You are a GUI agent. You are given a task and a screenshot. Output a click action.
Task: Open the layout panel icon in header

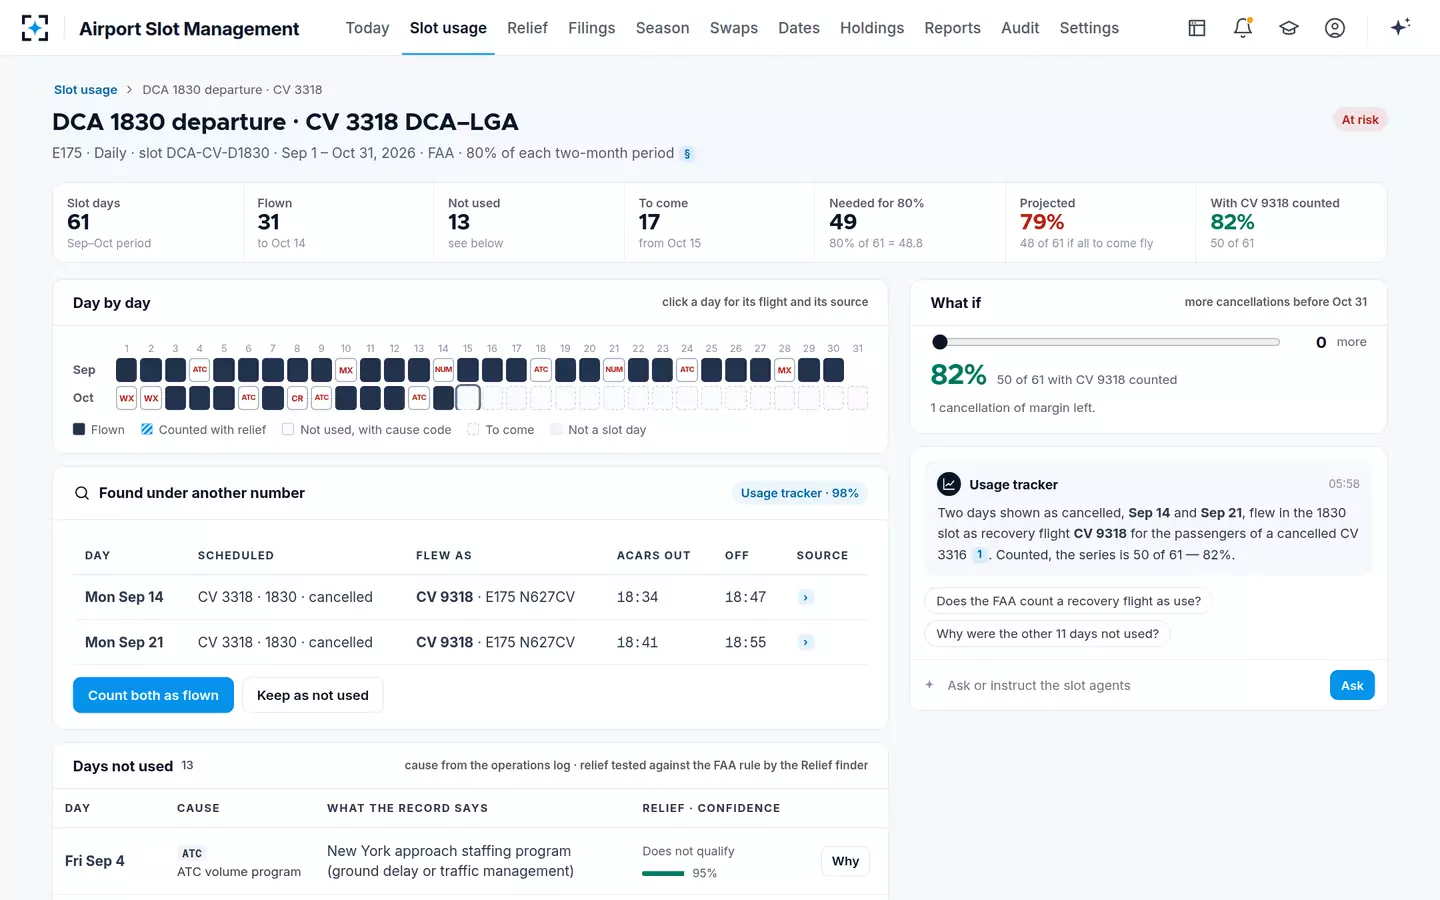point(1197,28)
